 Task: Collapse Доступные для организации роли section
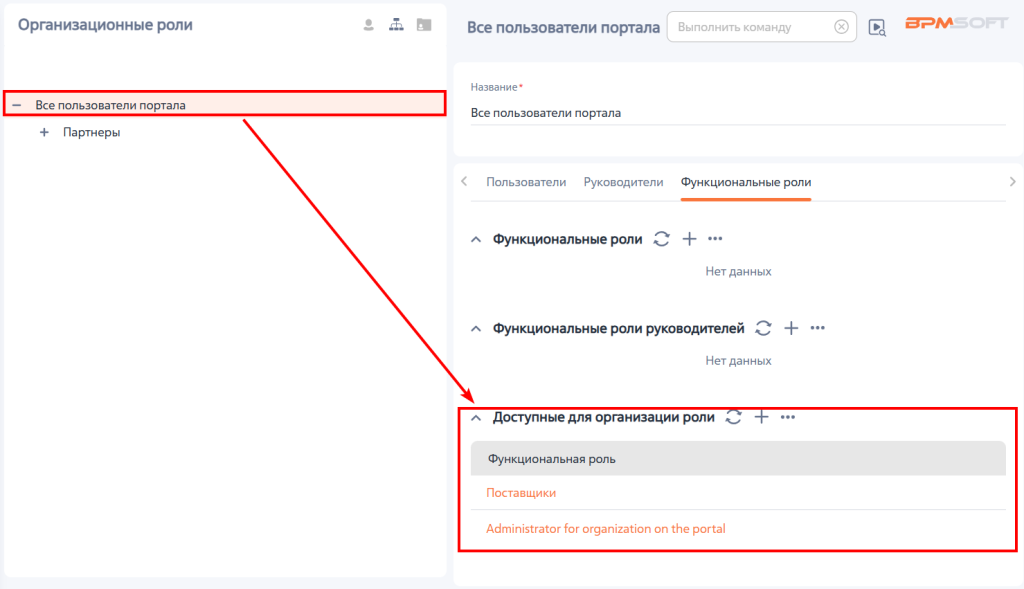pyautogui.click(x=475, y=418)
